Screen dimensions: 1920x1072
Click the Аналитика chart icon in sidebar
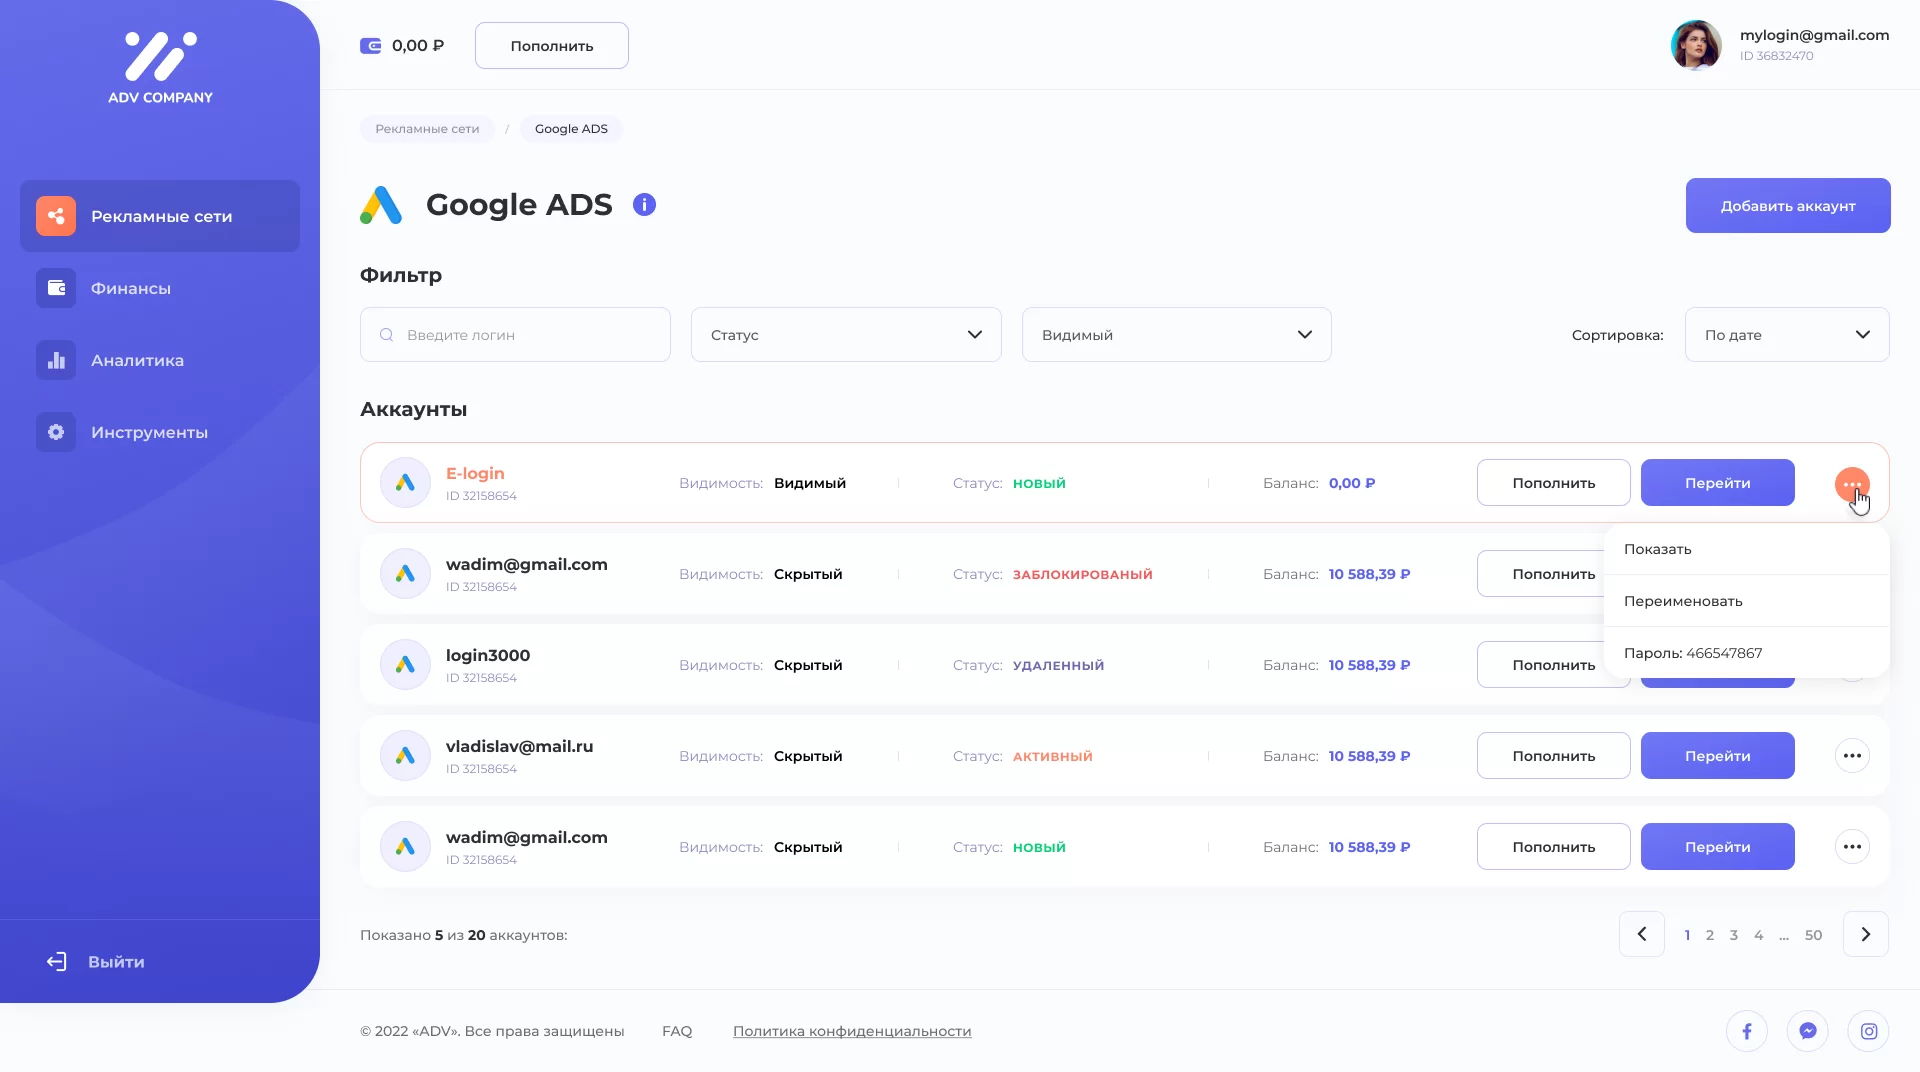56,360
